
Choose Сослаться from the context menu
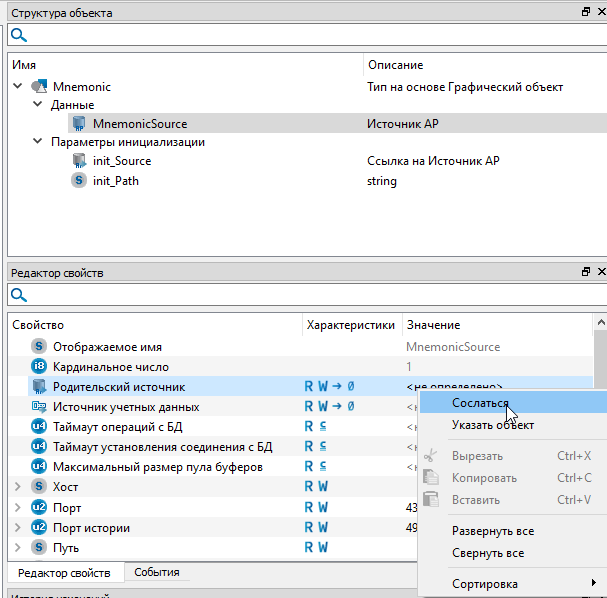tap(480, 403)
